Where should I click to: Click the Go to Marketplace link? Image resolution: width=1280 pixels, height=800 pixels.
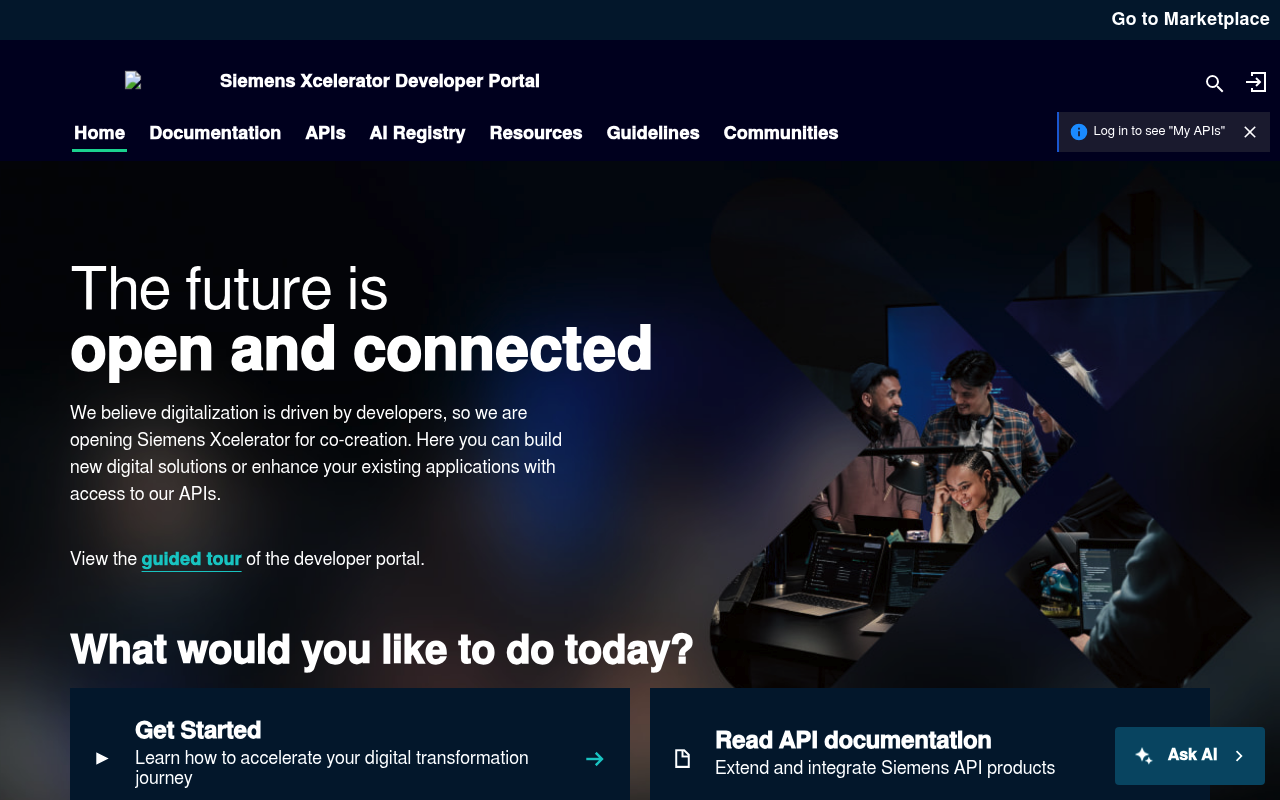[x=1190, y=19]
